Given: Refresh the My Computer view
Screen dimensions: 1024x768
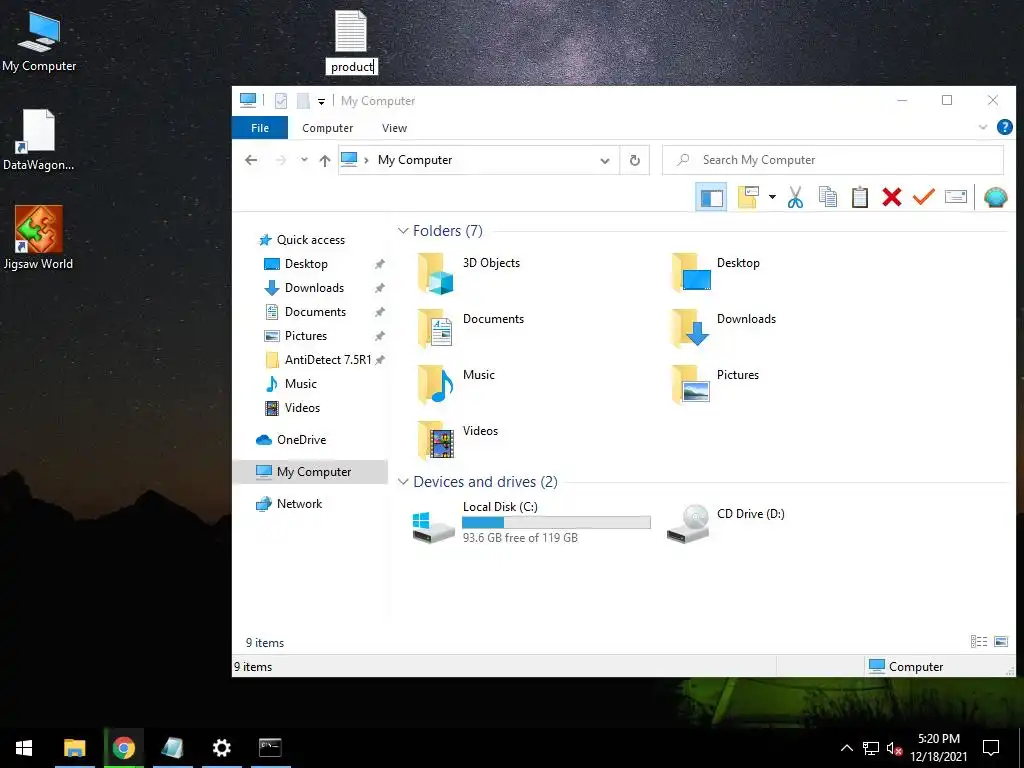Looking at the screenshot, I should pyautogui.click(x=634, y=161).
